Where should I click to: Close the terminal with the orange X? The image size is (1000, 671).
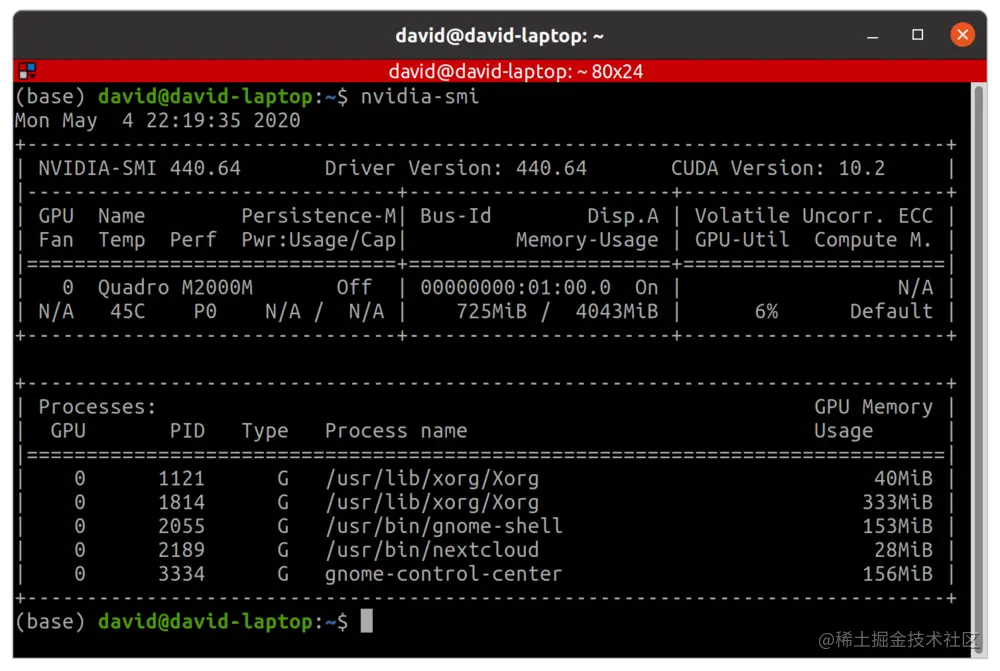pyautogui.click(x=962, y=34)
